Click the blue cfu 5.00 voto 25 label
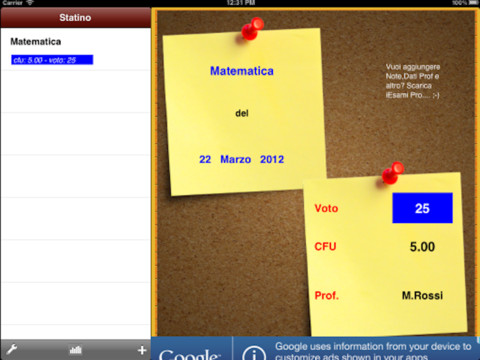 pyautogui.click(x=52, y=60)
